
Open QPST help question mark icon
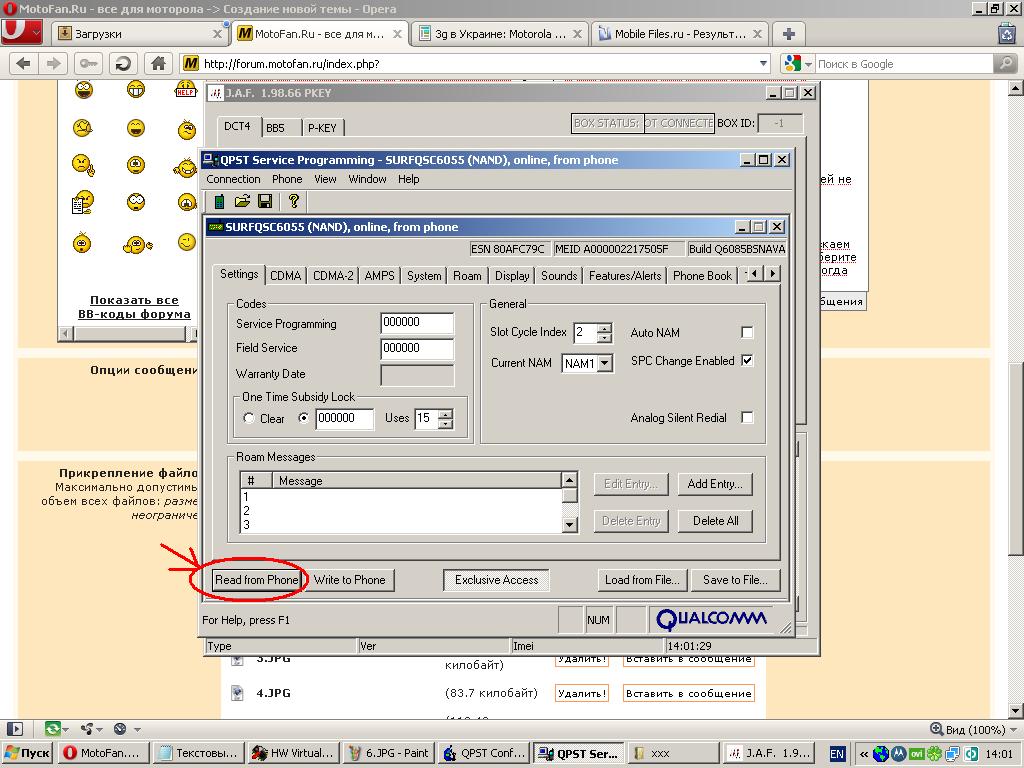293,201
